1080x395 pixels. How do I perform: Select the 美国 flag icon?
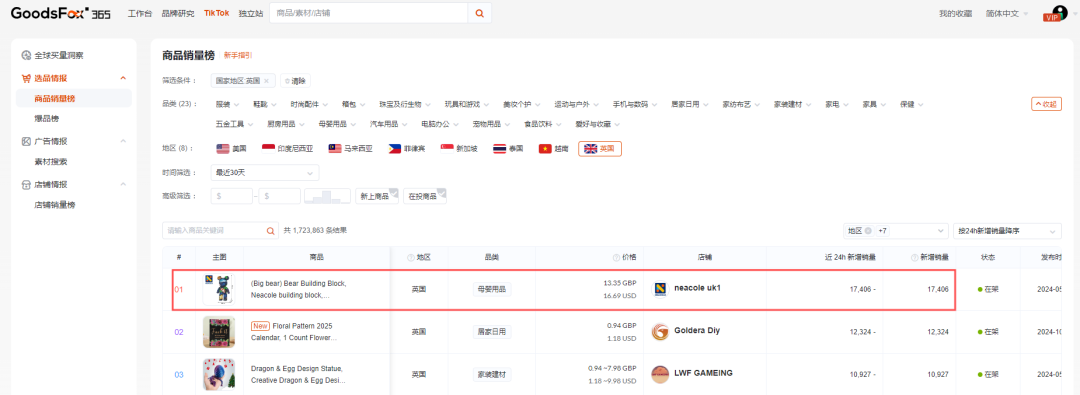(x=222, y=148)
